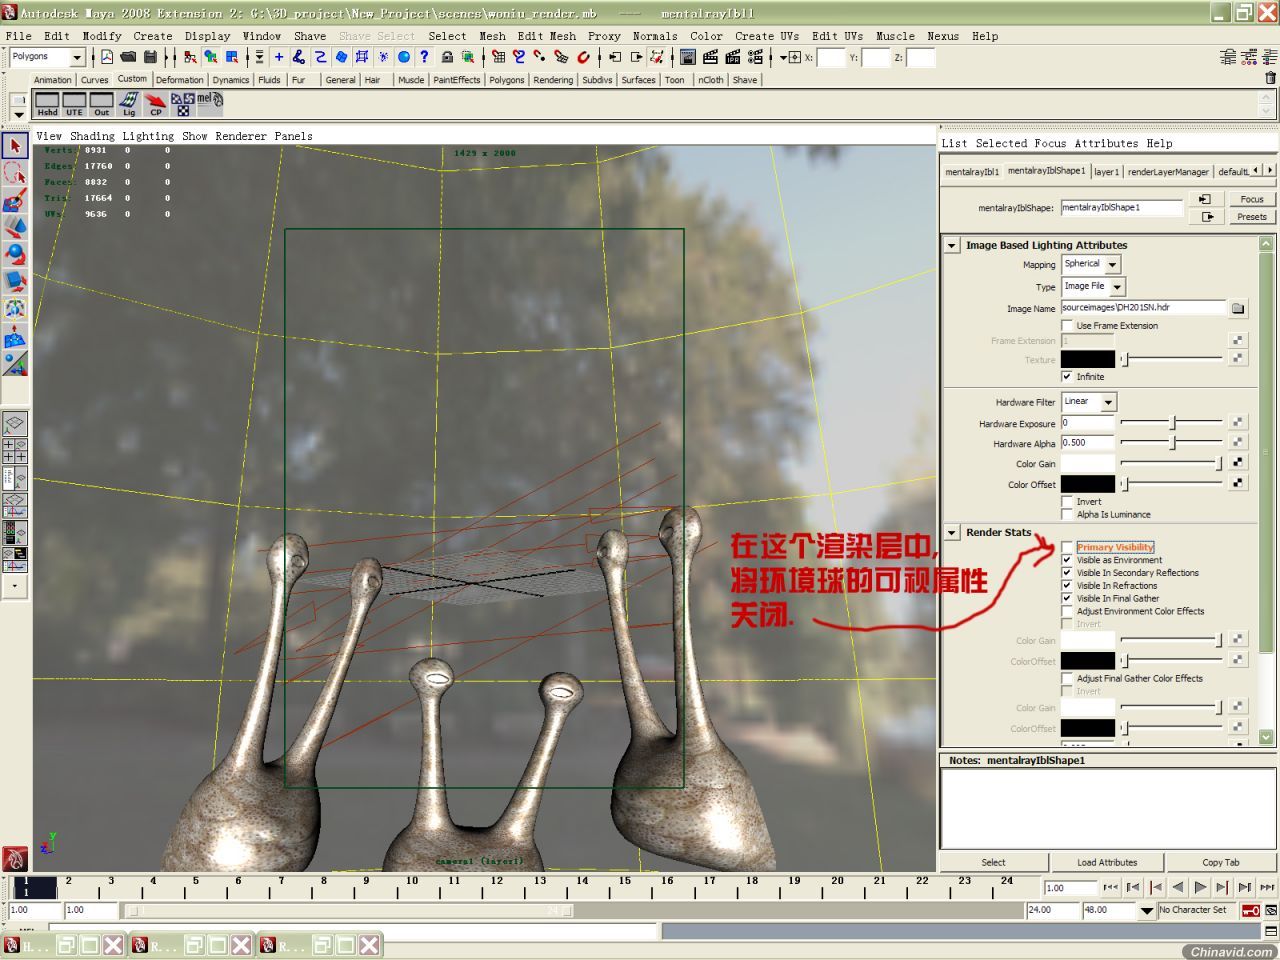The image size is (1280, 960).
Task: Toggle Primary Visibility checkbox
Action: pos(1067,547)
